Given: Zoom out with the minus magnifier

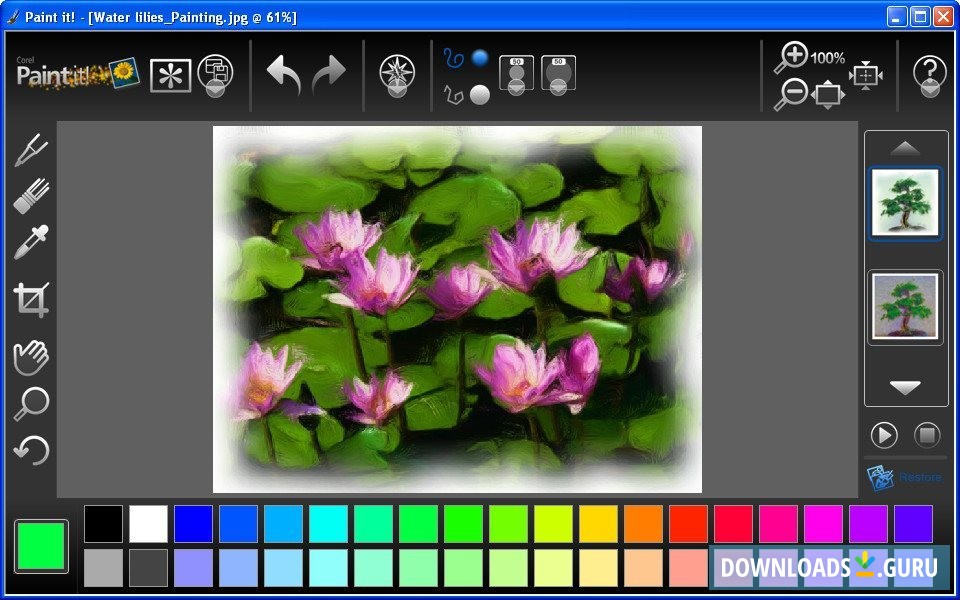Looking at the screenshot, I should 790,96.
